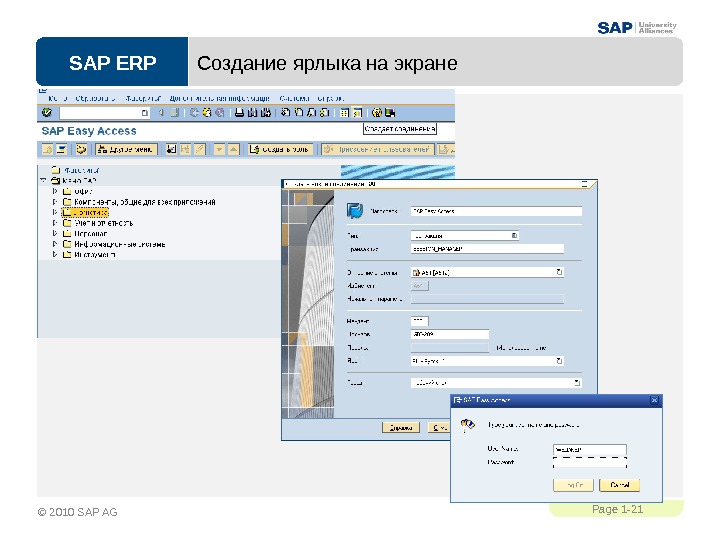
Task: Click the Move Favorites Up arrow icon
Action: tap(234, 149)
